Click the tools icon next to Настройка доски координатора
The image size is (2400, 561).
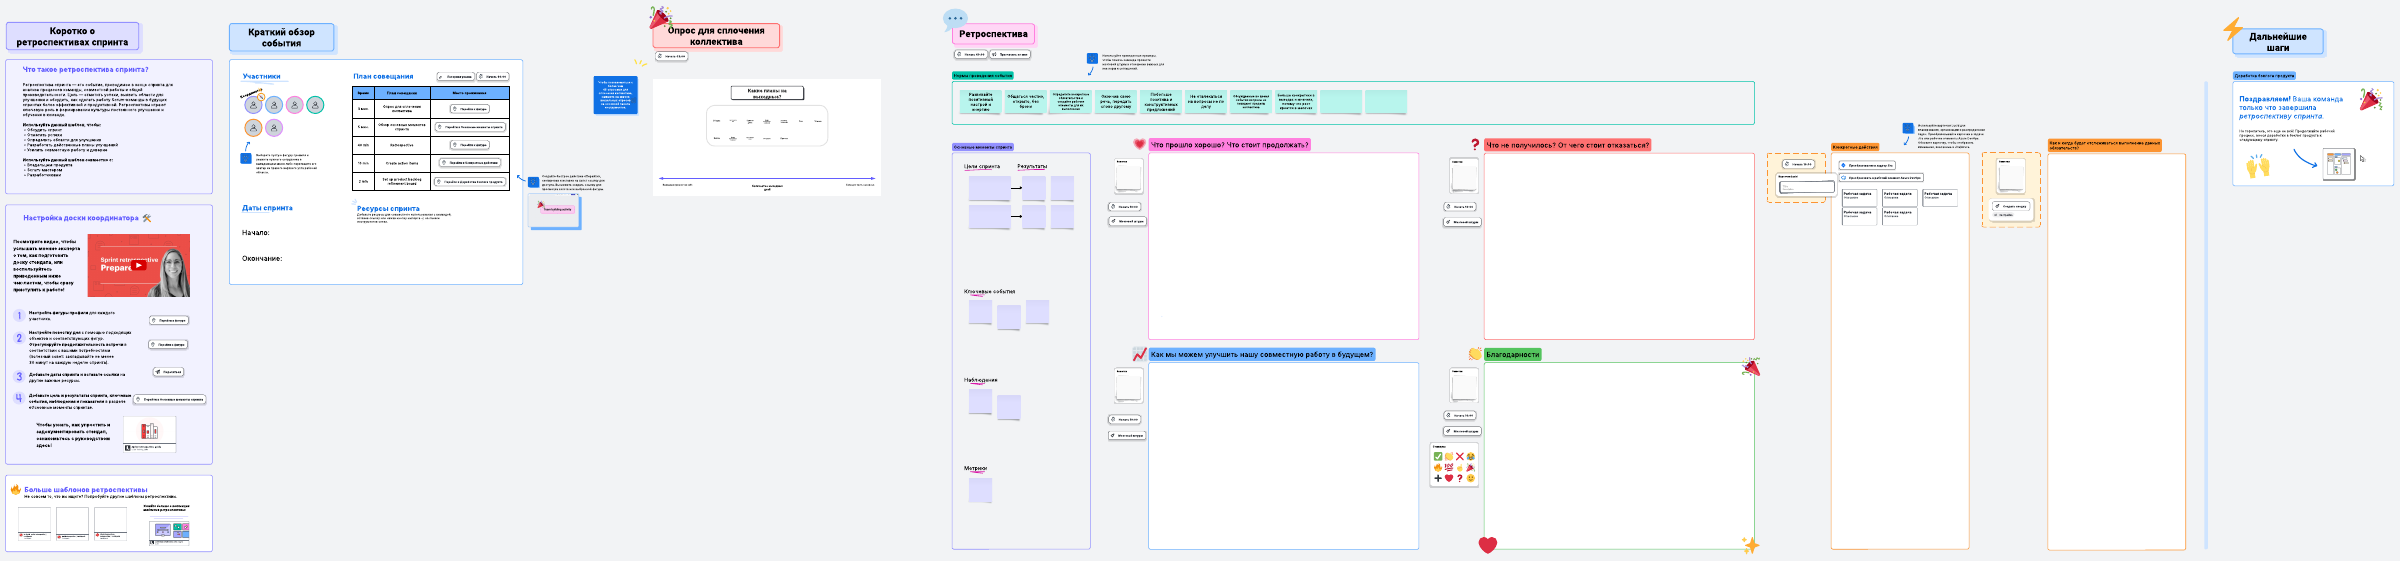coord(147,218)
